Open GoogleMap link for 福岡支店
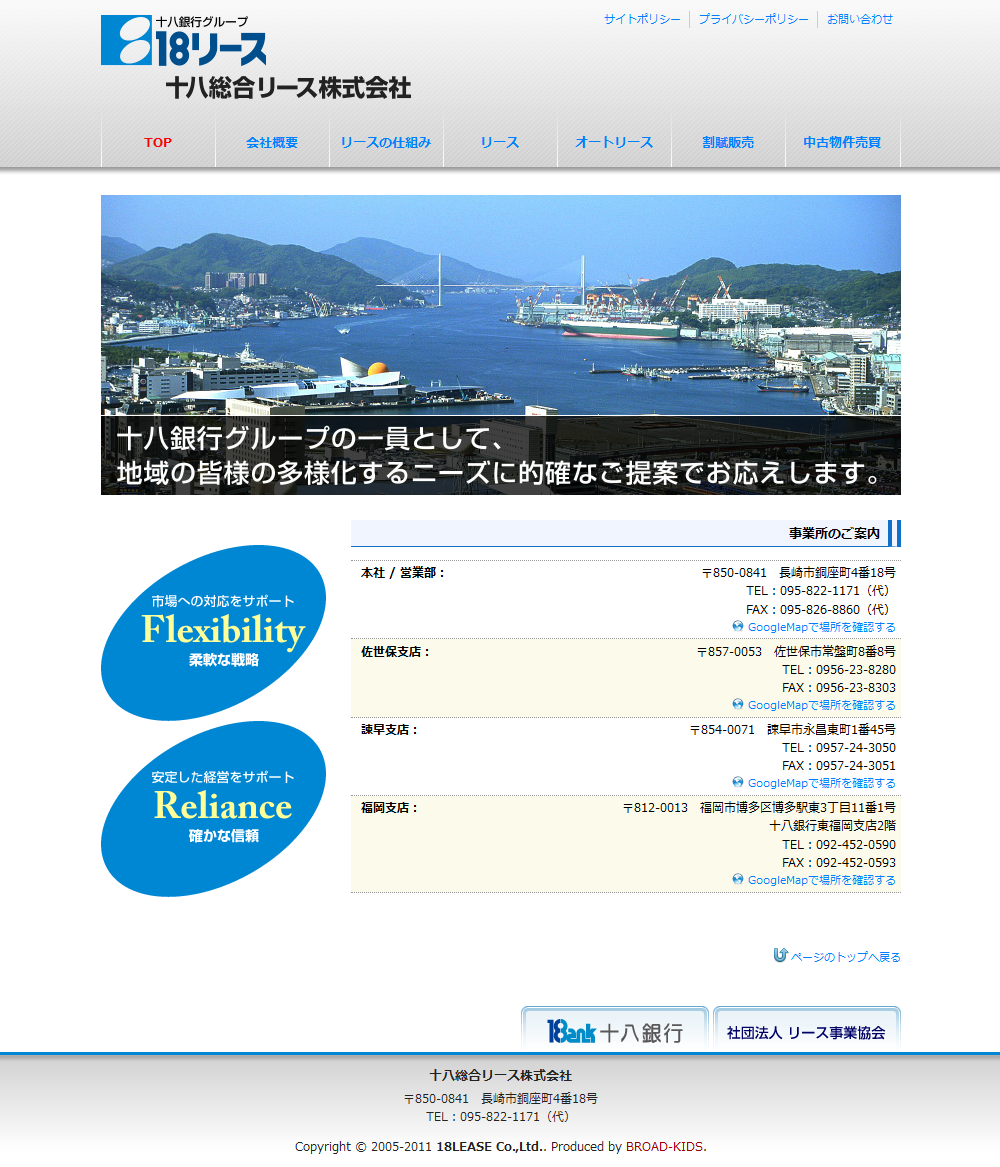The height and width of the screenshot is (1167, 1000). tap(821, 880)
